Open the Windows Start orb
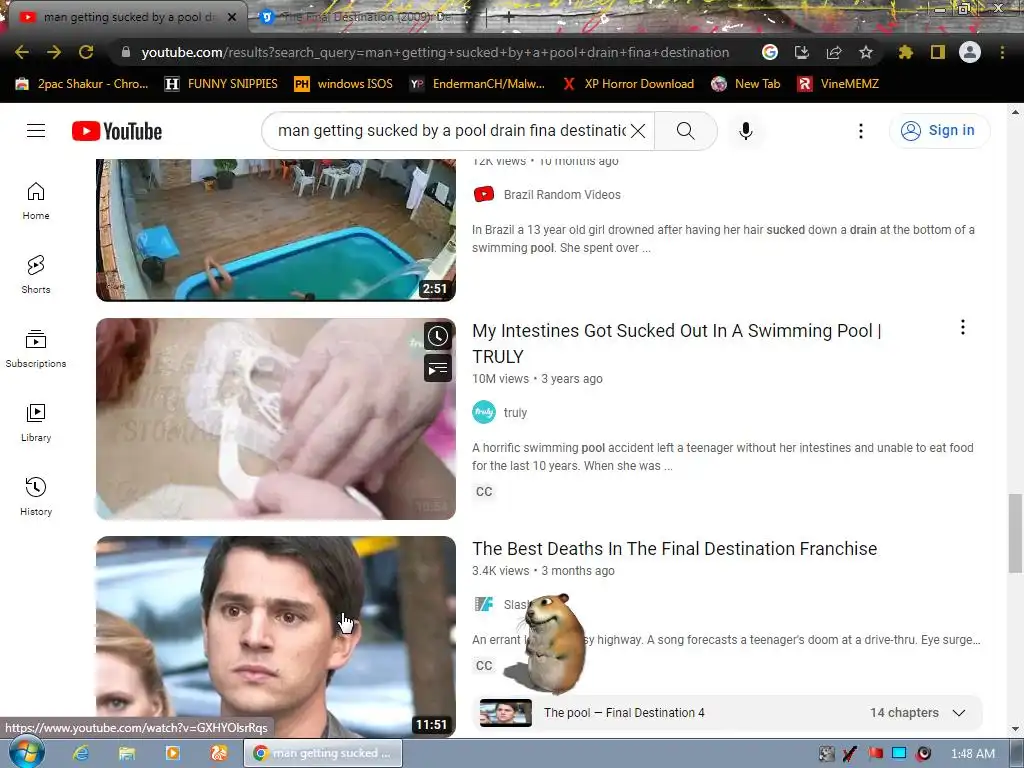 (27, 753)
